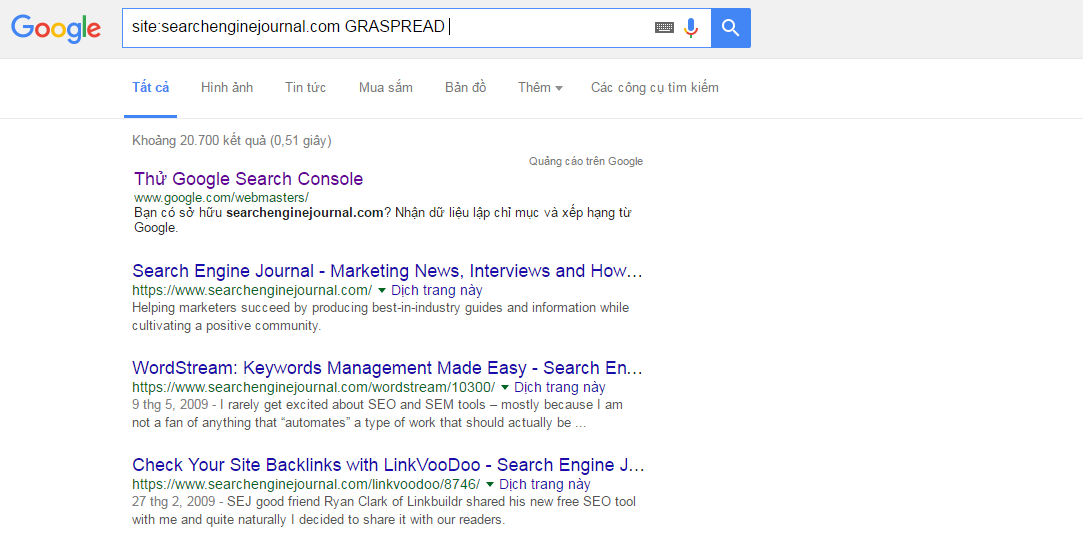Select the '27 thg 2, 2009' date text
The height and width of the screenshot is (547, 1083).
click(173, 502)
